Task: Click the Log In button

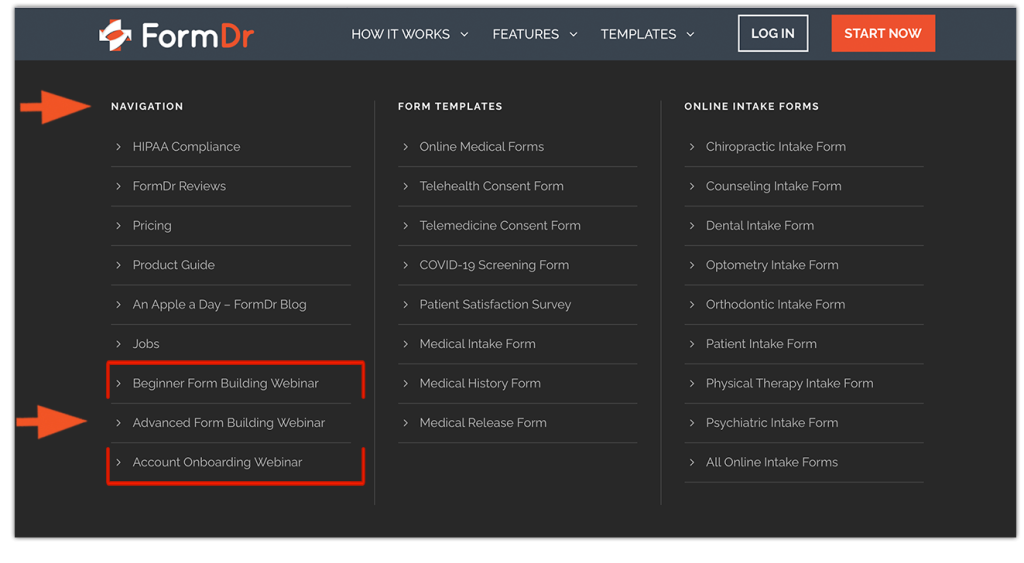Action: pos(773,33)
